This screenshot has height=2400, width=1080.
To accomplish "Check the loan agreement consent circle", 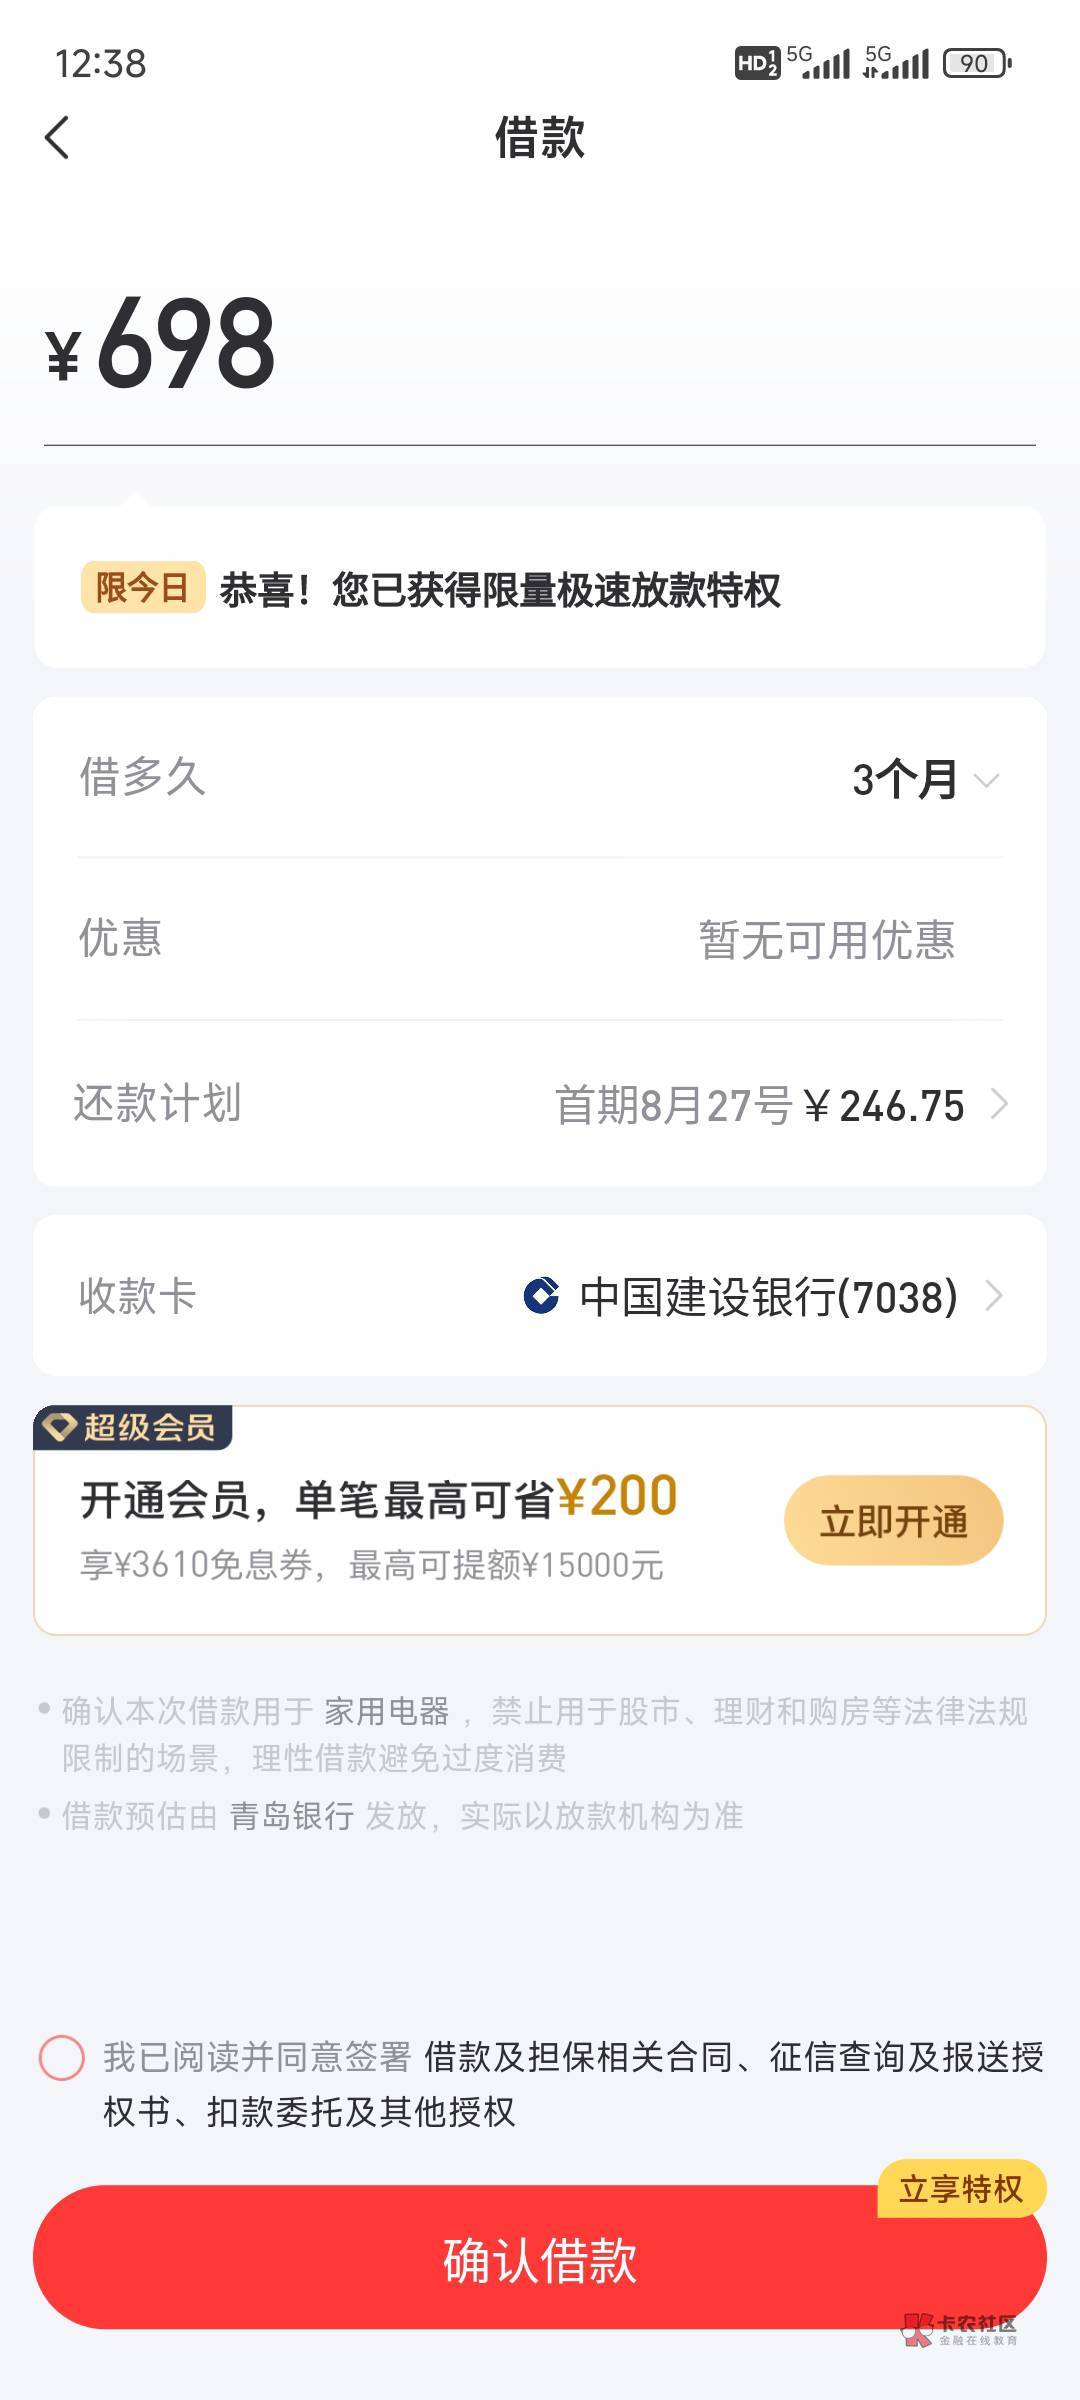I will pyautogui.click(x=61, y=2058).
